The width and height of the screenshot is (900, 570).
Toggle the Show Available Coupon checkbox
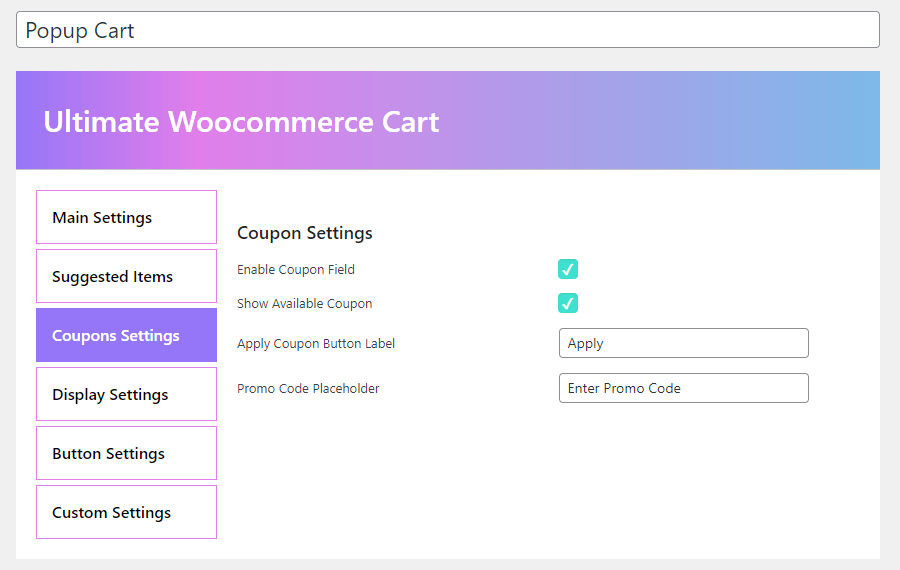(568, 303)
